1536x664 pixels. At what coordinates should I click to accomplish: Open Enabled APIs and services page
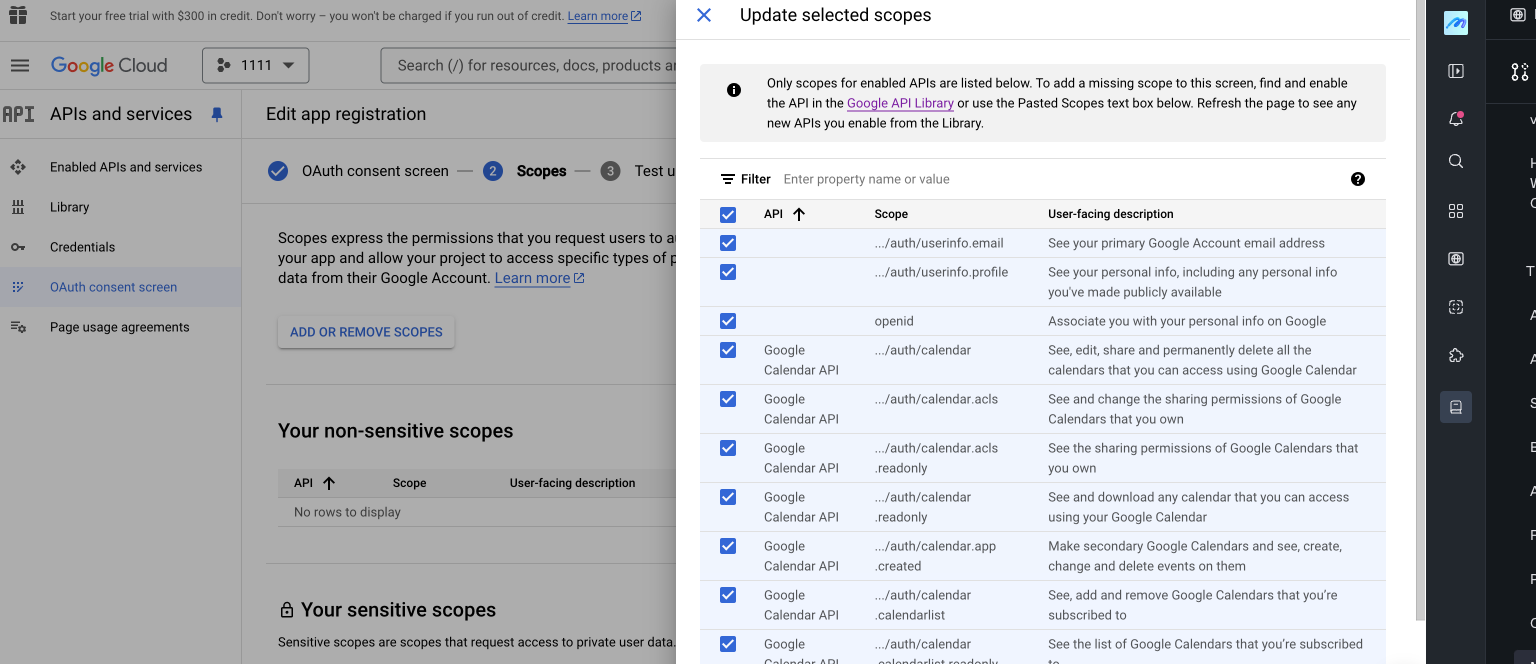[x=126, y=167]
